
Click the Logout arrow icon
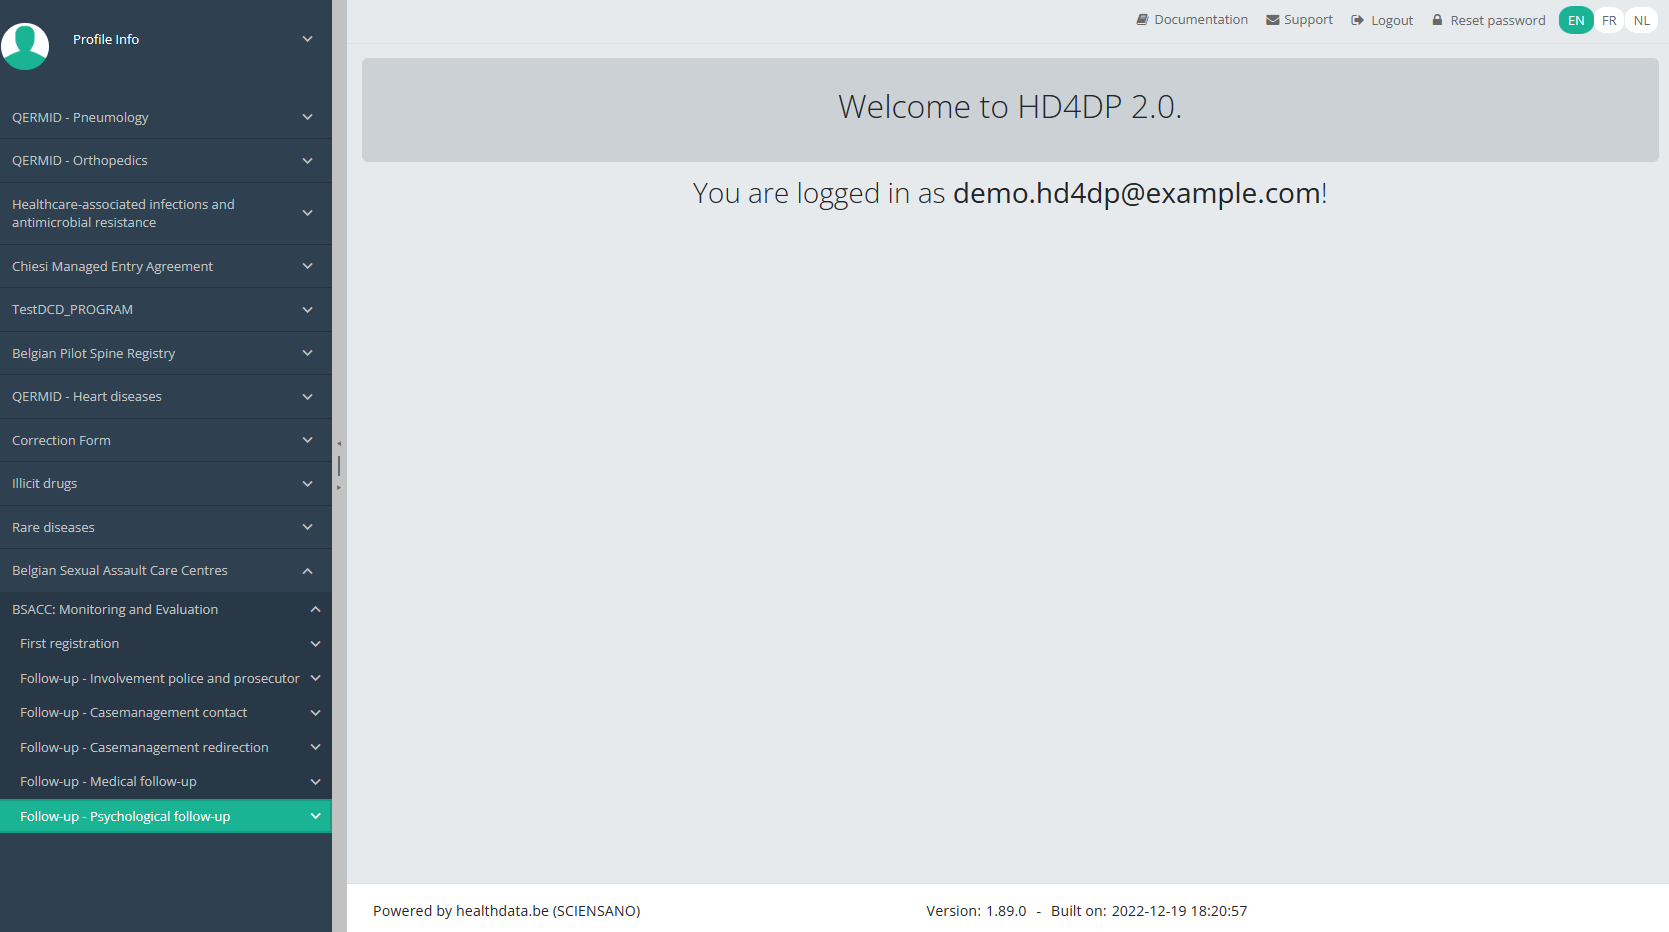pos(1357,20)
